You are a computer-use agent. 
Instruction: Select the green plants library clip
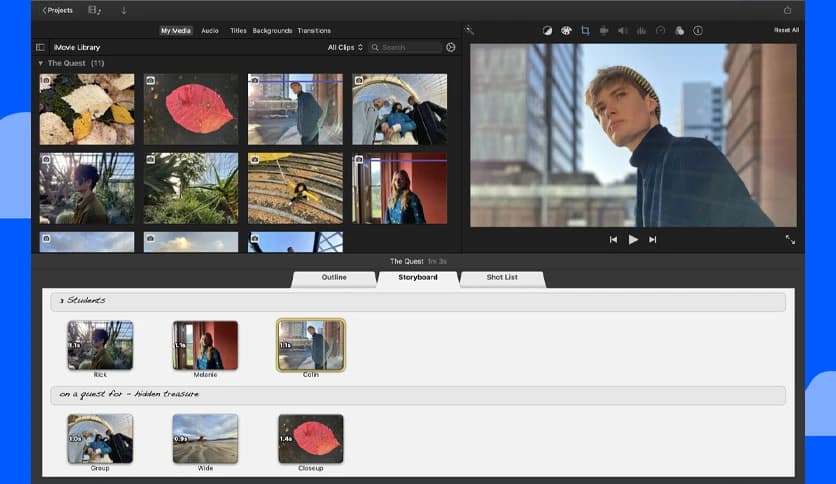[x=191, y=188]
